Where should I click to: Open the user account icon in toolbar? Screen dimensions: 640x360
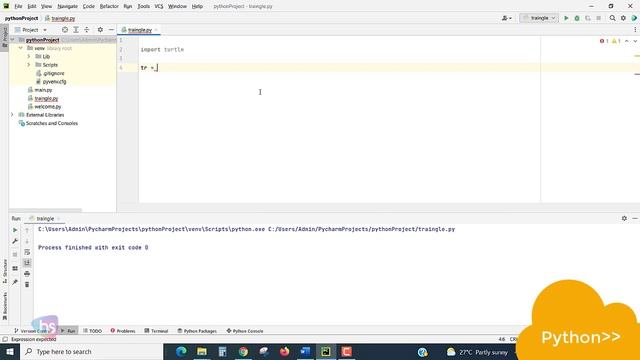(x=507, y=18)
